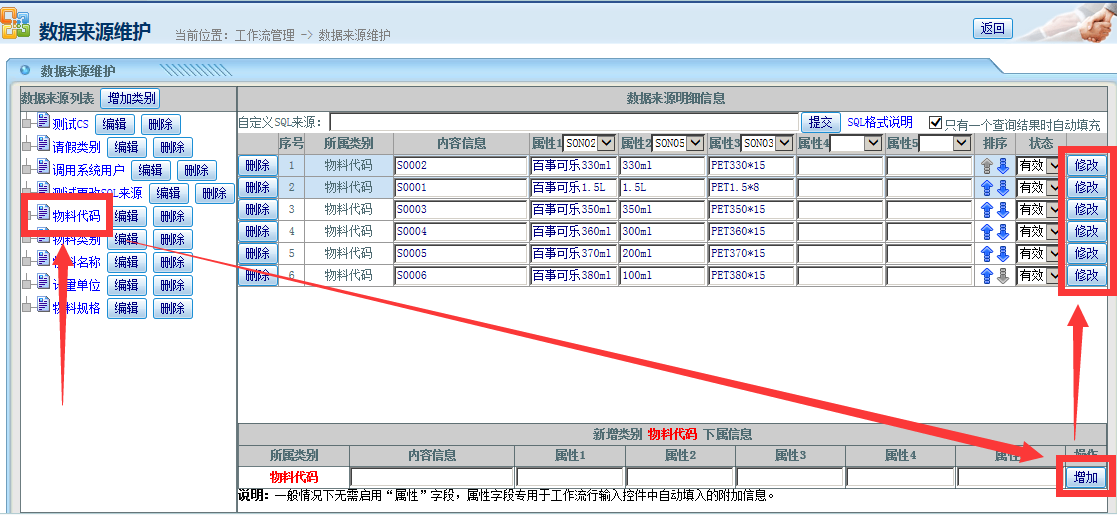This screenshot has height=515, width=1117.
Task: Select 请假类别 in the data source tree
Action: coord(76,147)
